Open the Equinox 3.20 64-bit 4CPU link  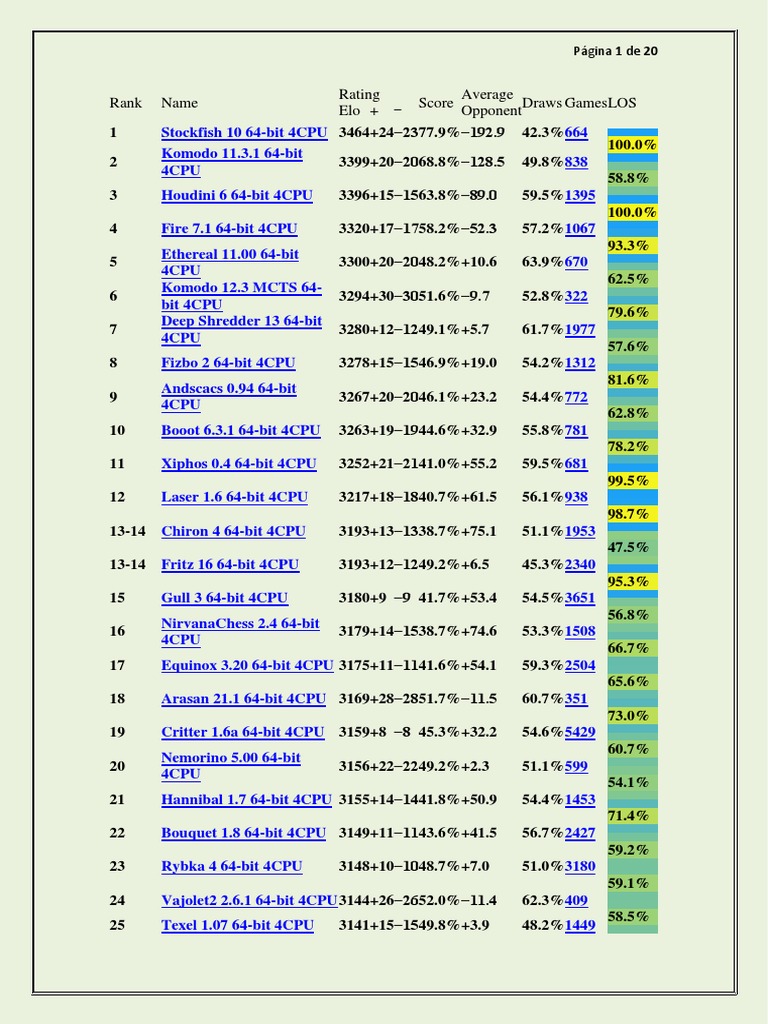[247, 665]
